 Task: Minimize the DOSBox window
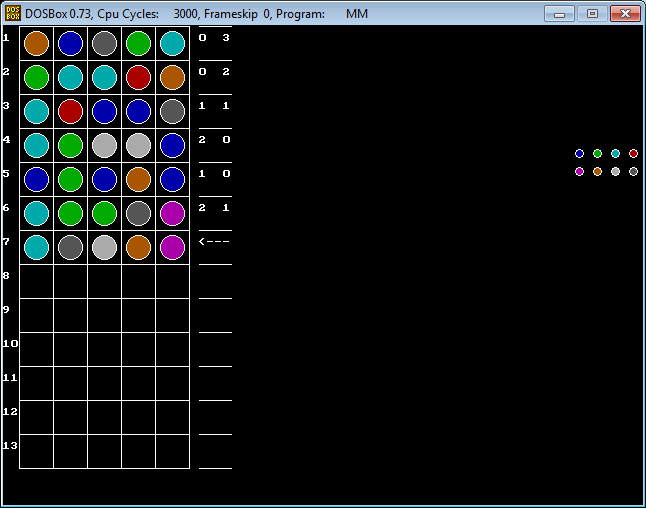560,14
